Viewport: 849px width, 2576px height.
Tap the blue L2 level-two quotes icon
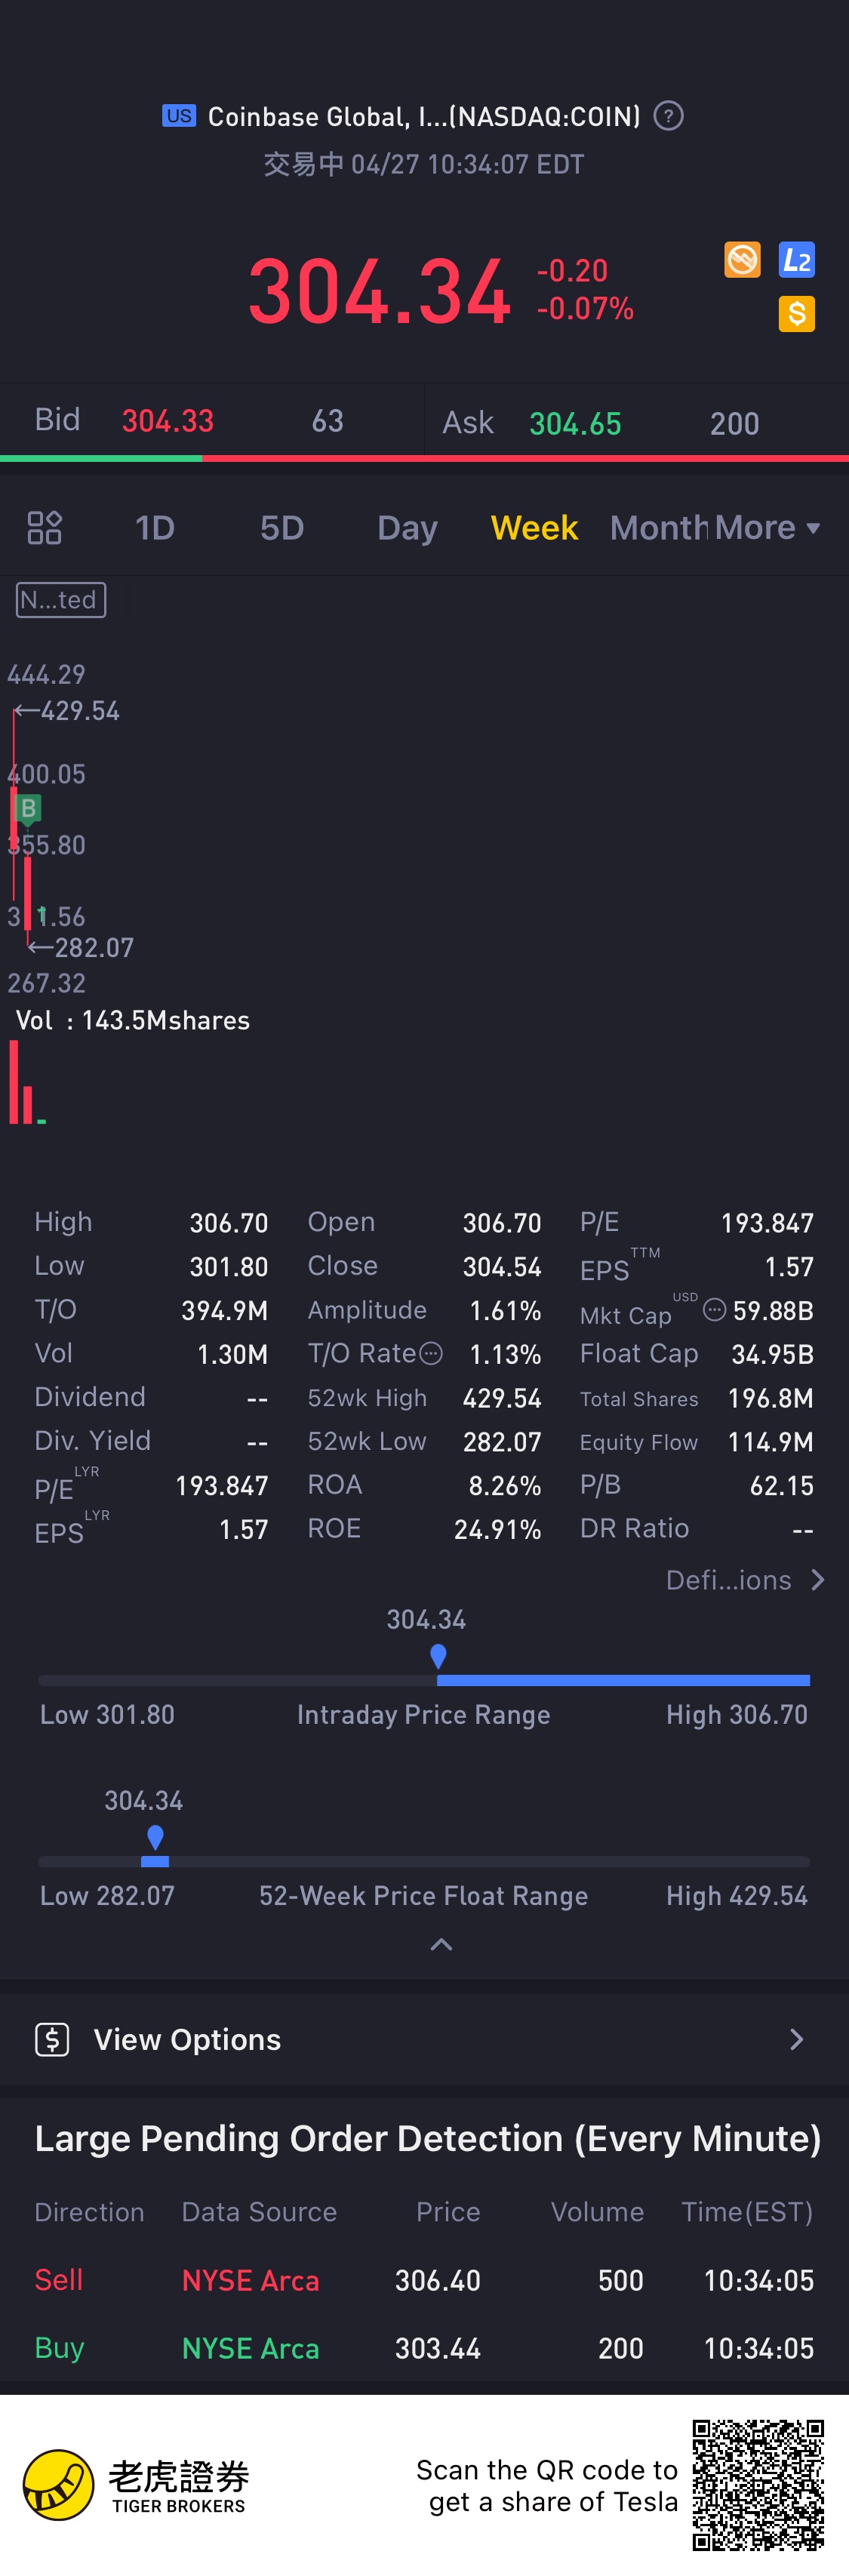pos(796,261)
